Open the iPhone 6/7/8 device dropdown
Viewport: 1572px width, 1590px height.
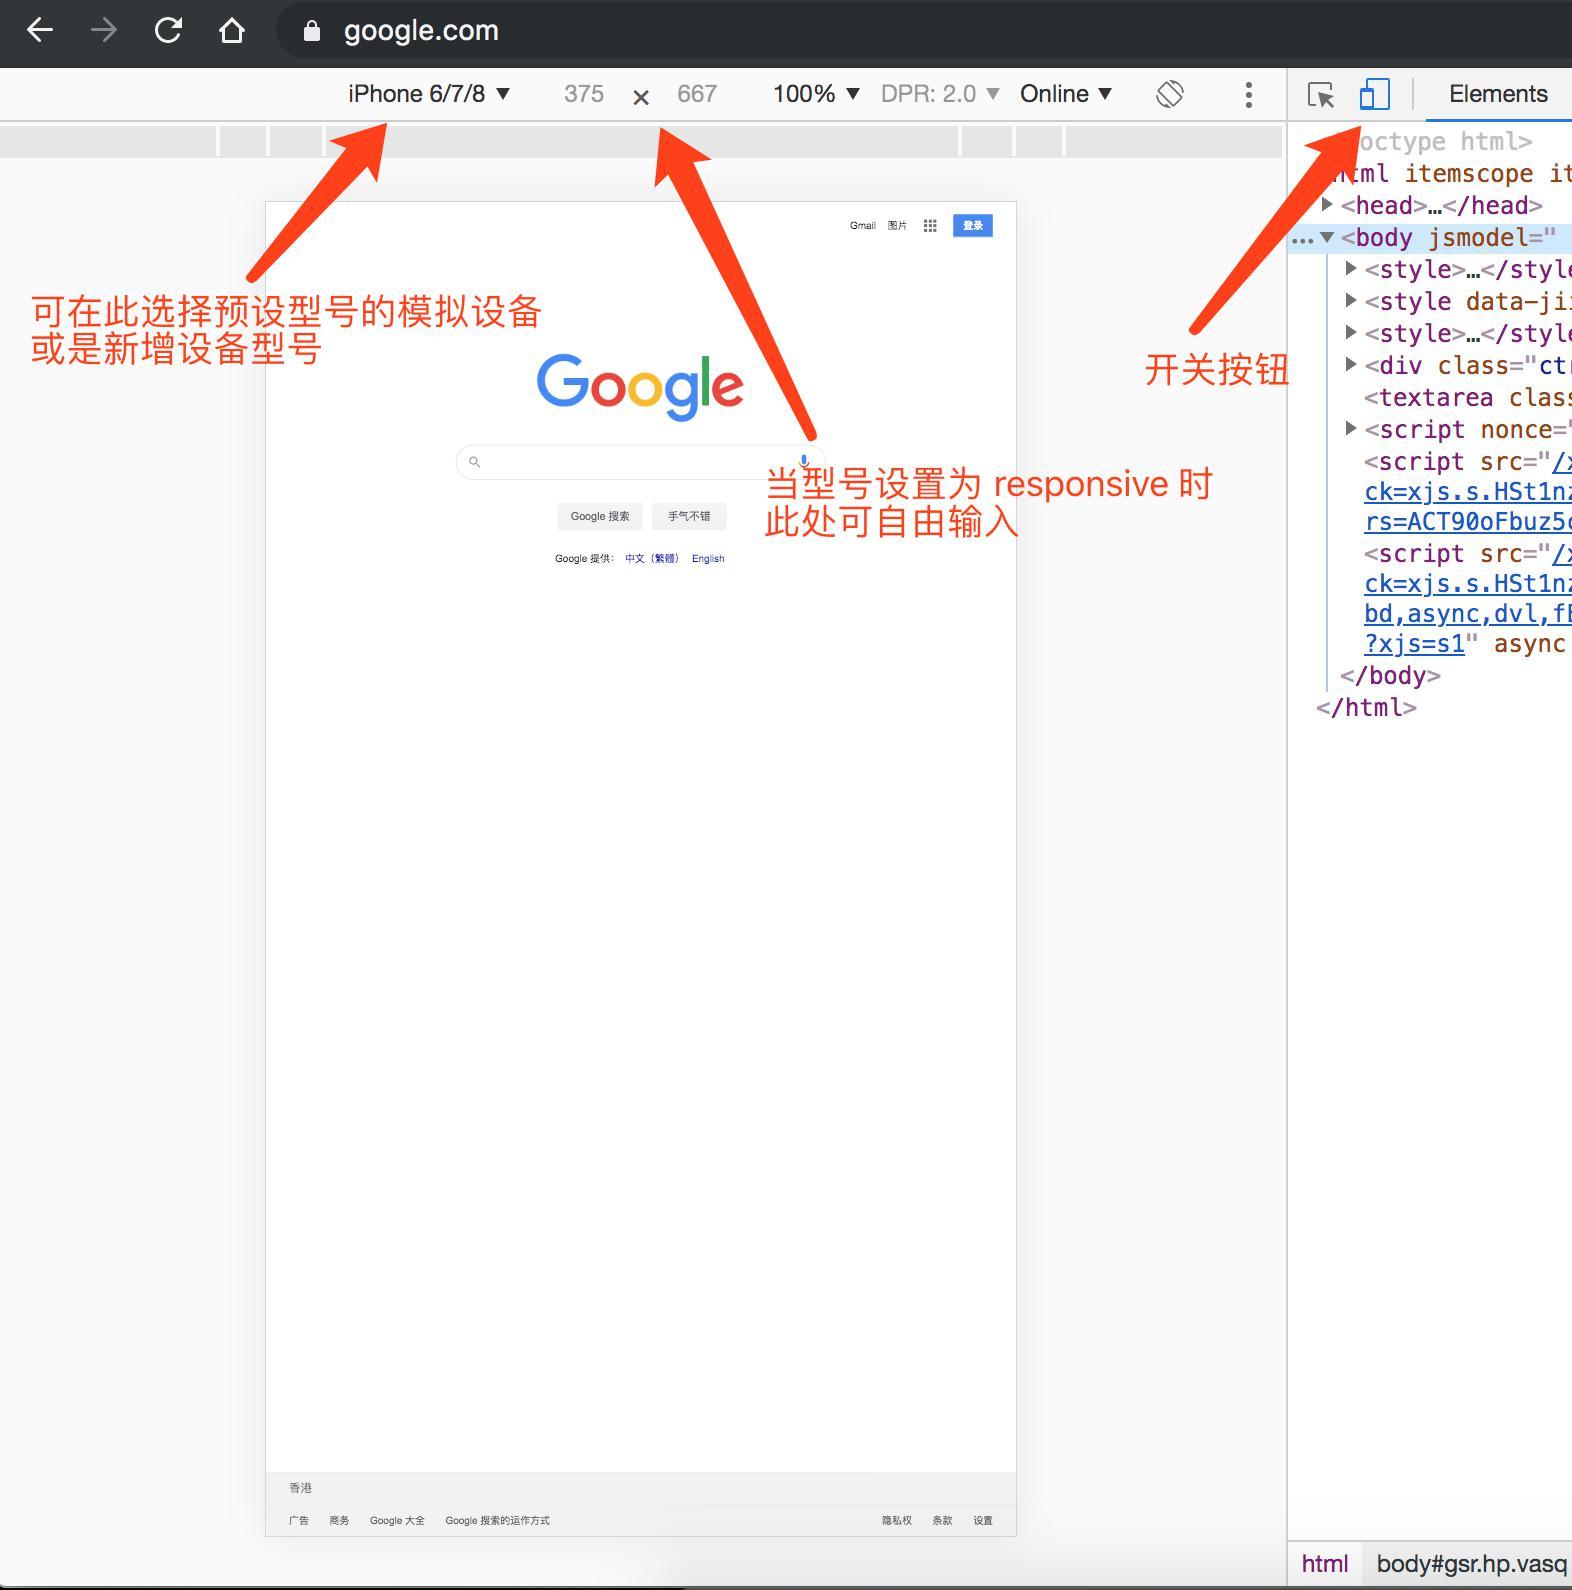point(429,94)
